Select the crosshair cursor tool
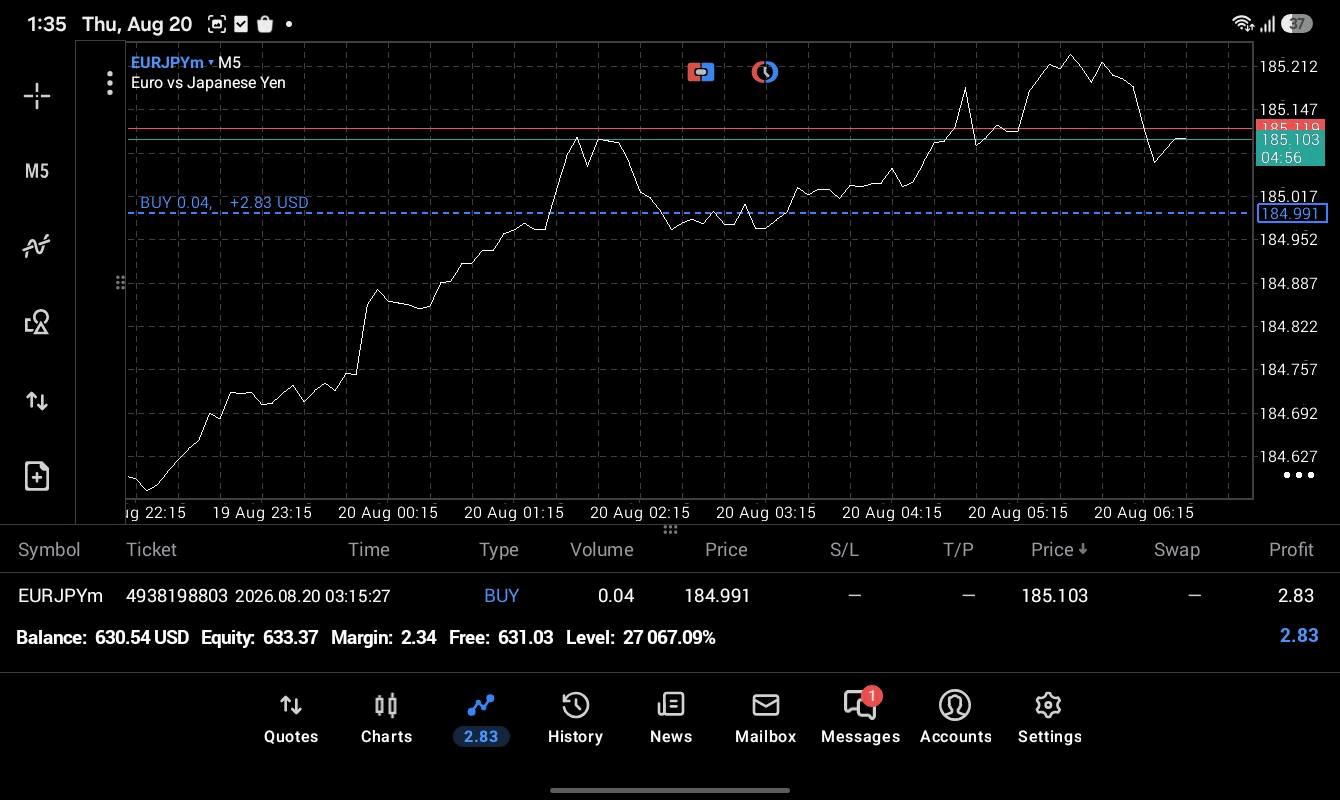This screenshot has width=1340, height=800. [x=37, y=96]
